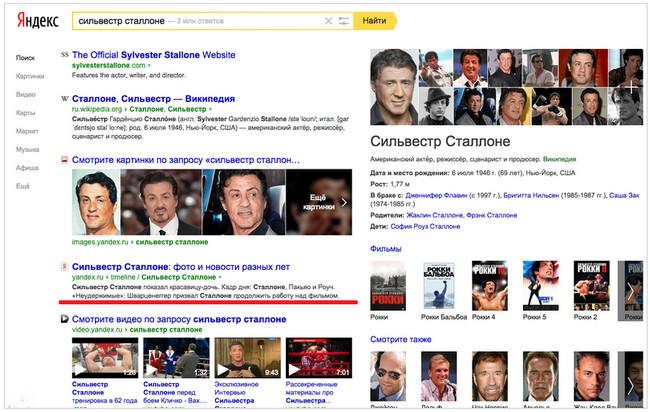Open Википедия link in knowledge panel
650x412 pixels.
[559, 159]
